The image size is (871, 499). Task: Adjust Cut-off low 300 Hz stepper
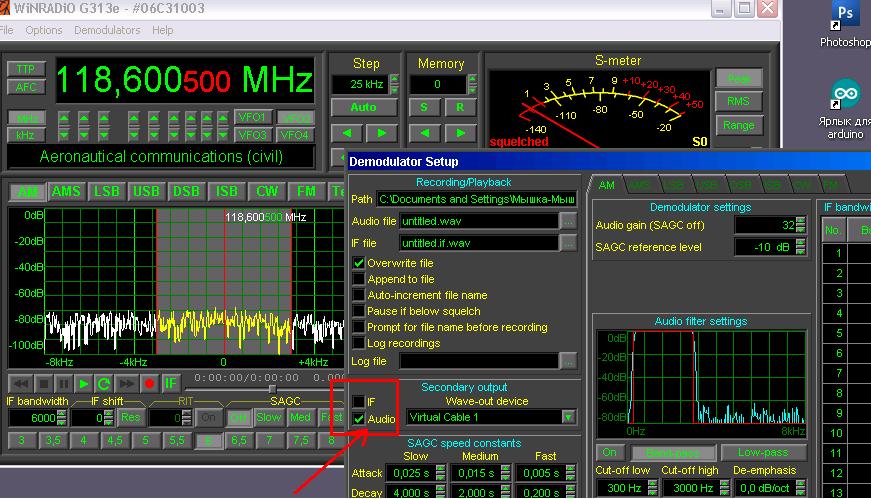pos(653,488)
